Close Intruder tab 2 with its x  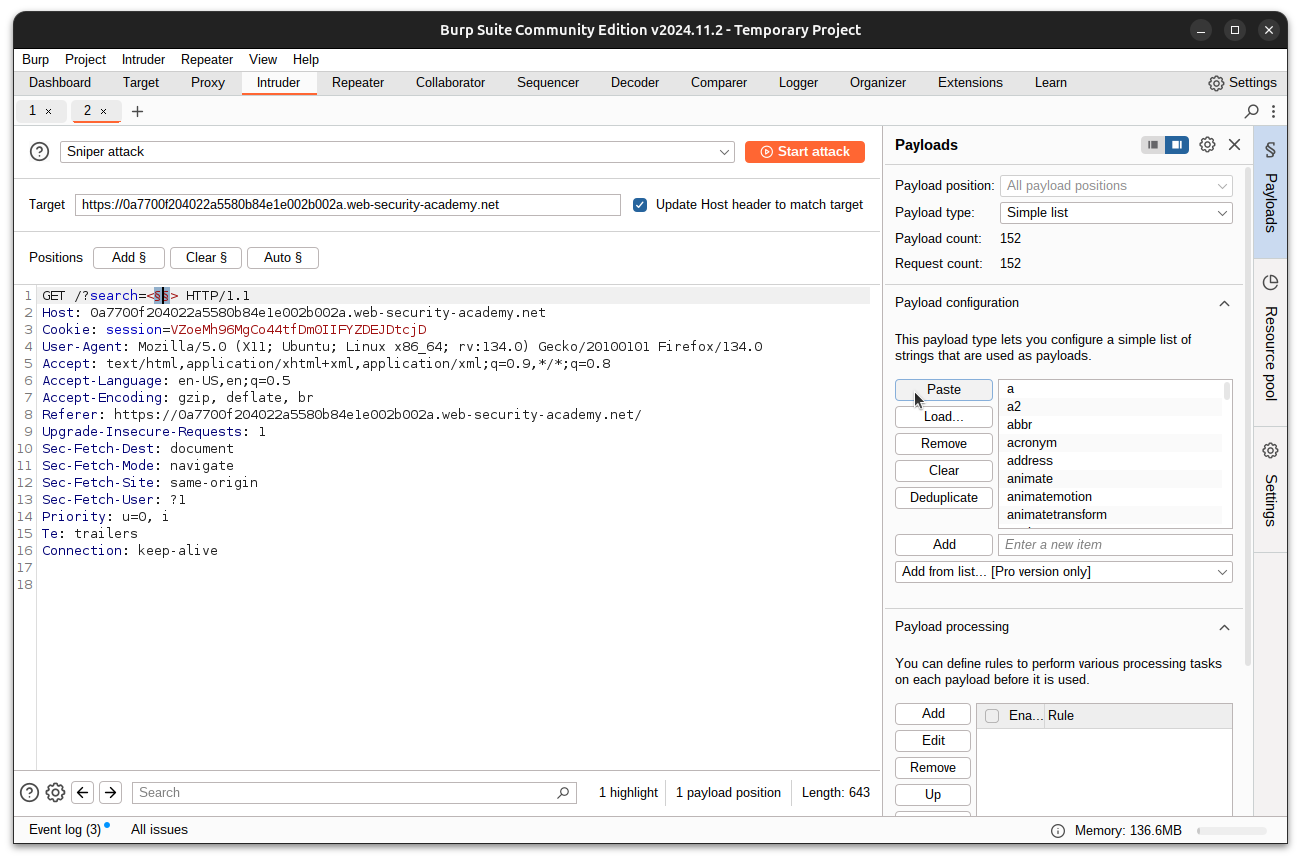click(x=103, y=111)
